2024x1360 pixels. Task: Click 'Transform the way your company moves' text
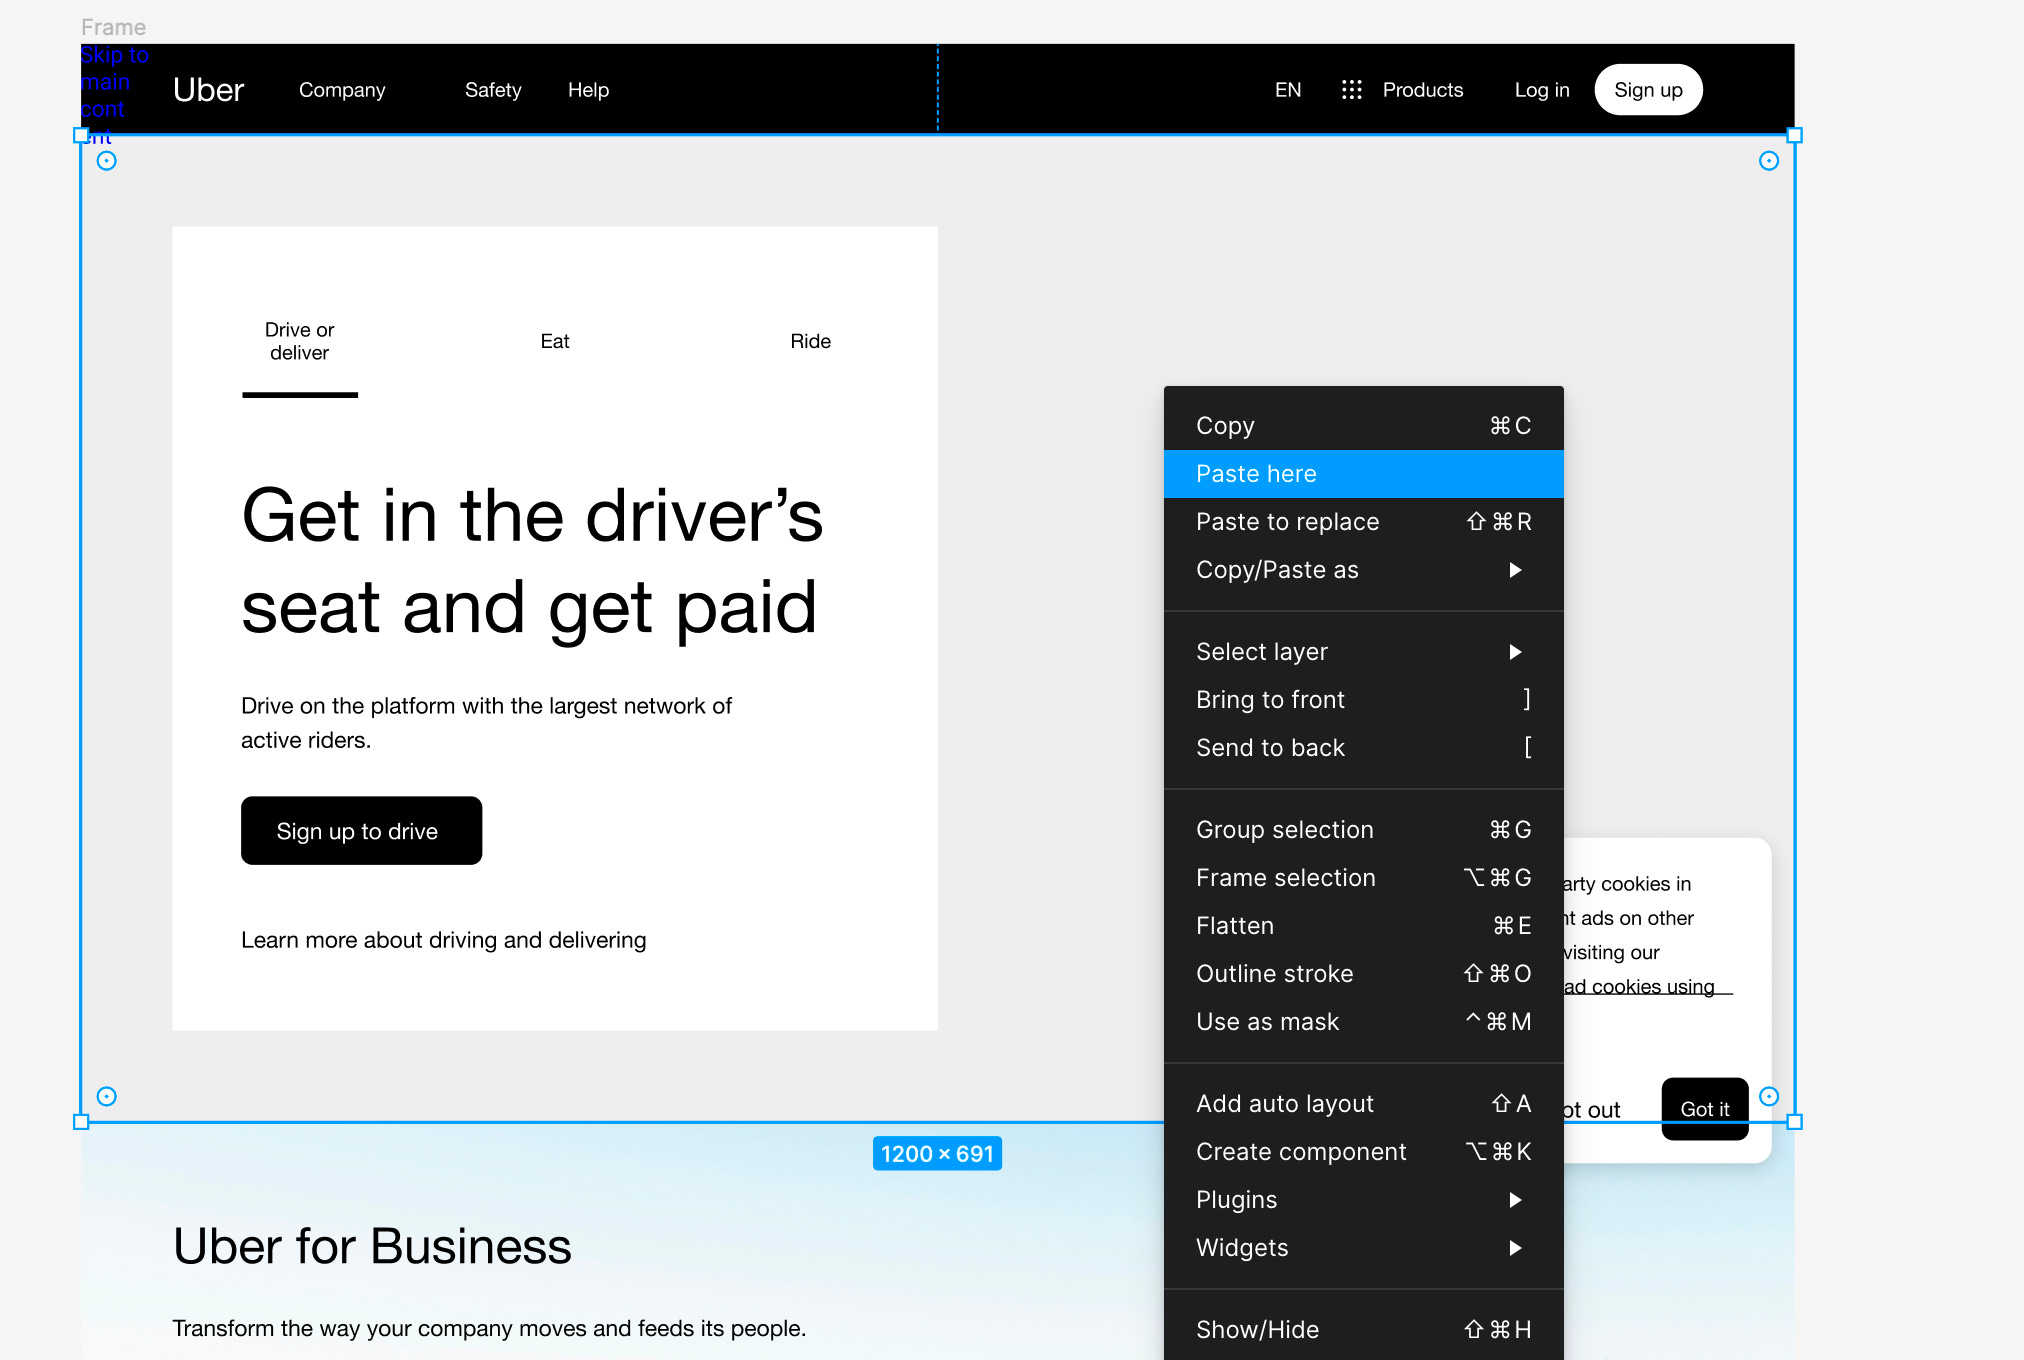click(x=489, y=1328)
